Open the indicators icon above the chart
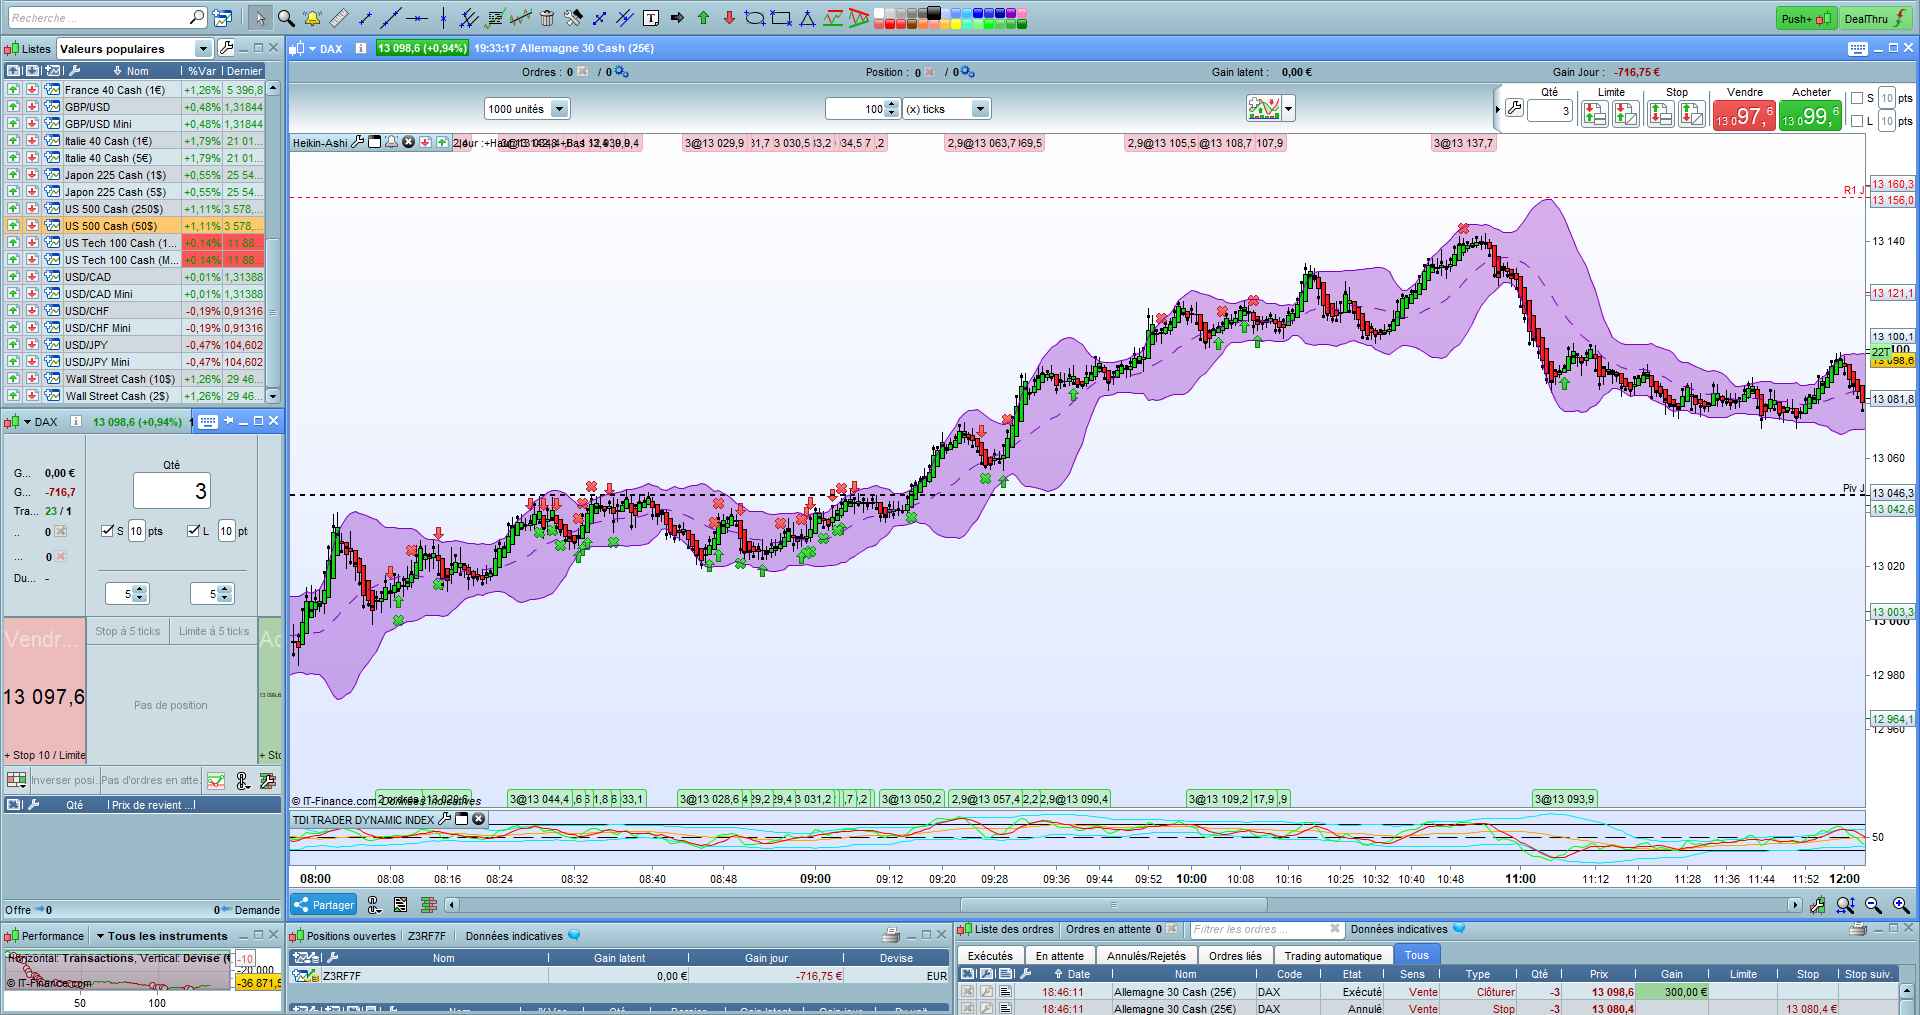 [1264, 108]
